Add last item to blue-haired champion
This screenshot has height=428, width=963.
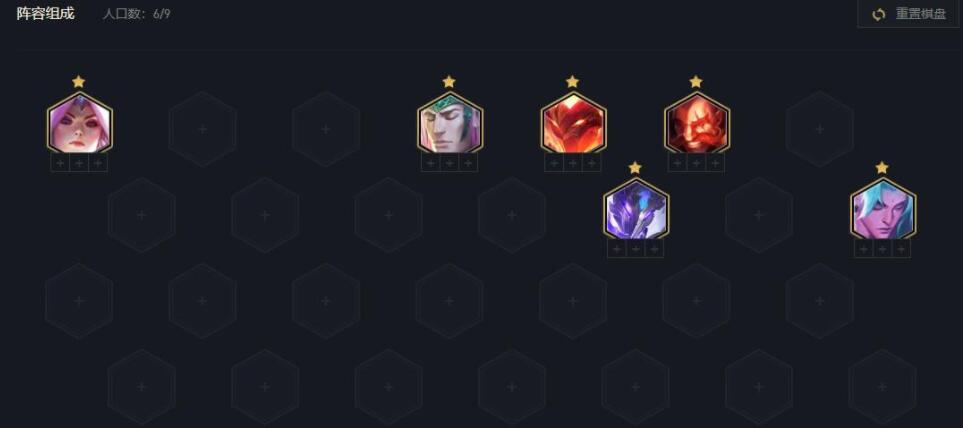tap(901, 249)
